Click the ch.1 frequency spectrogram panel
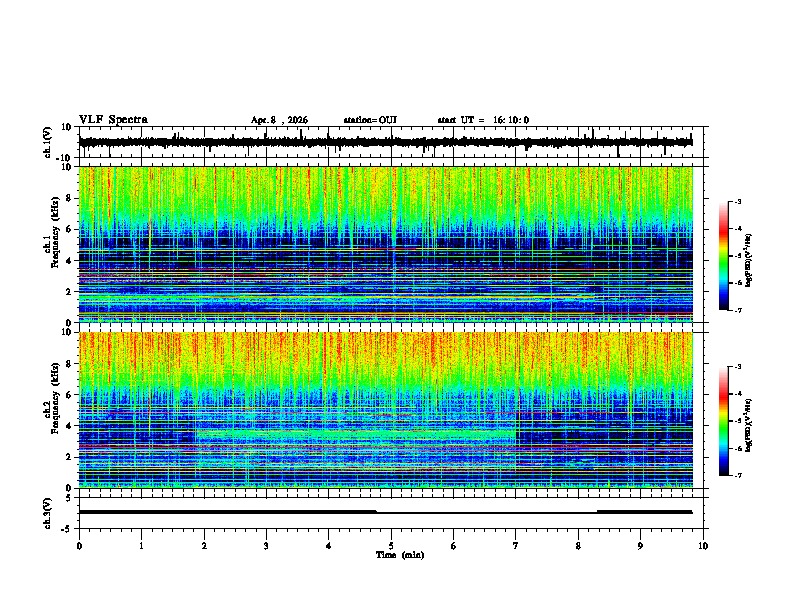 point(386,244)
